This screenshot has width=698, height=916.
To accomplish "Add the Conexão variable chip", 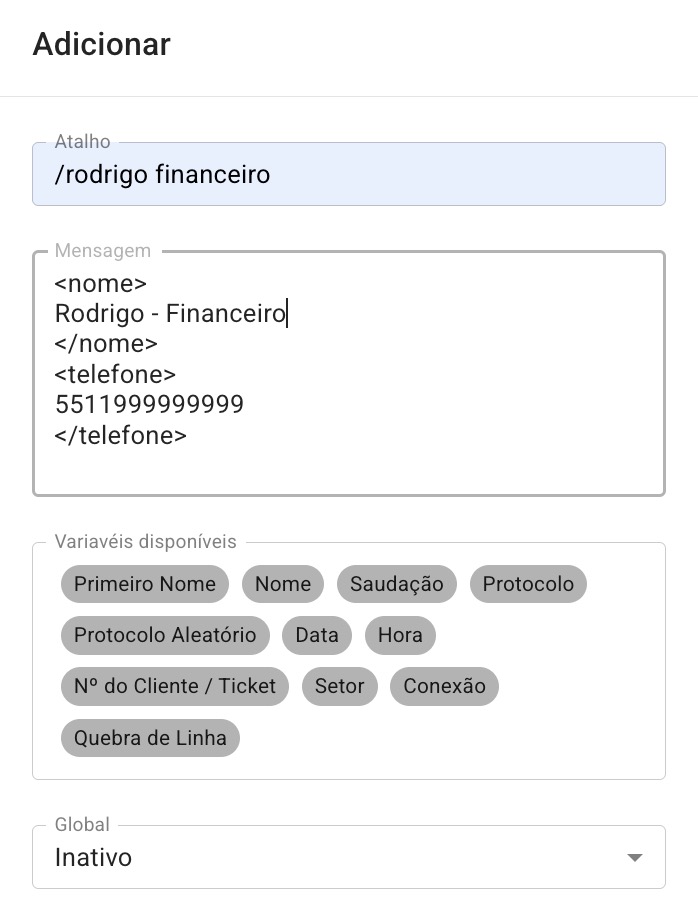I will tap(445, 686).
